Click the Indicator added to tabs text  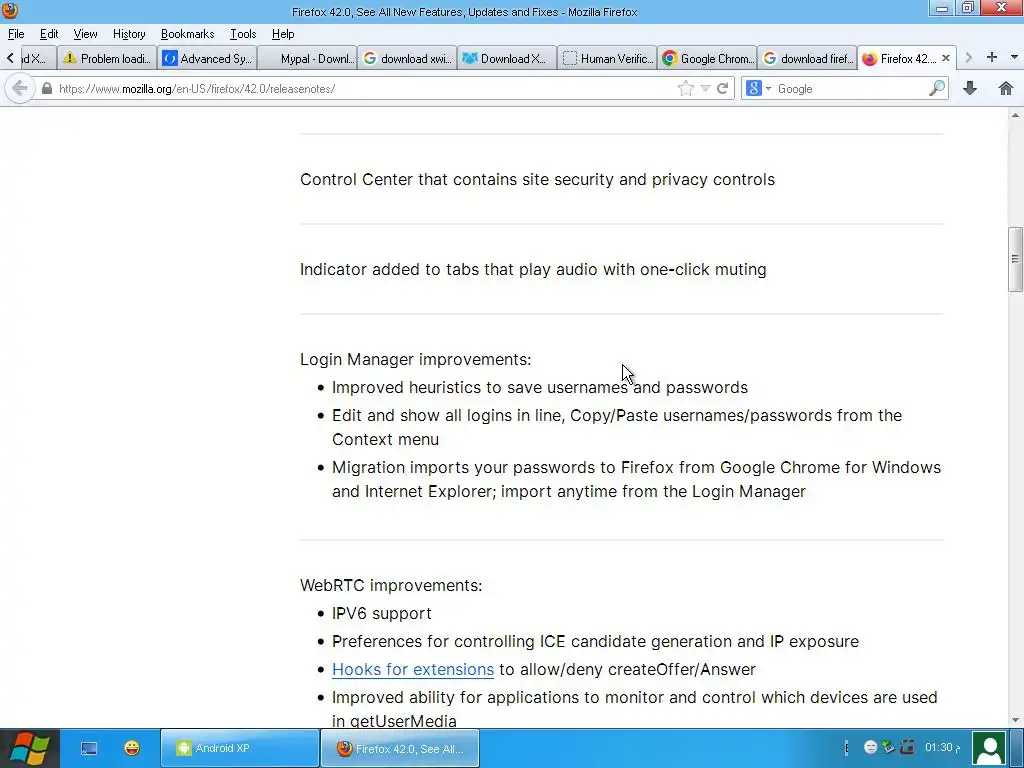[533, 269]
